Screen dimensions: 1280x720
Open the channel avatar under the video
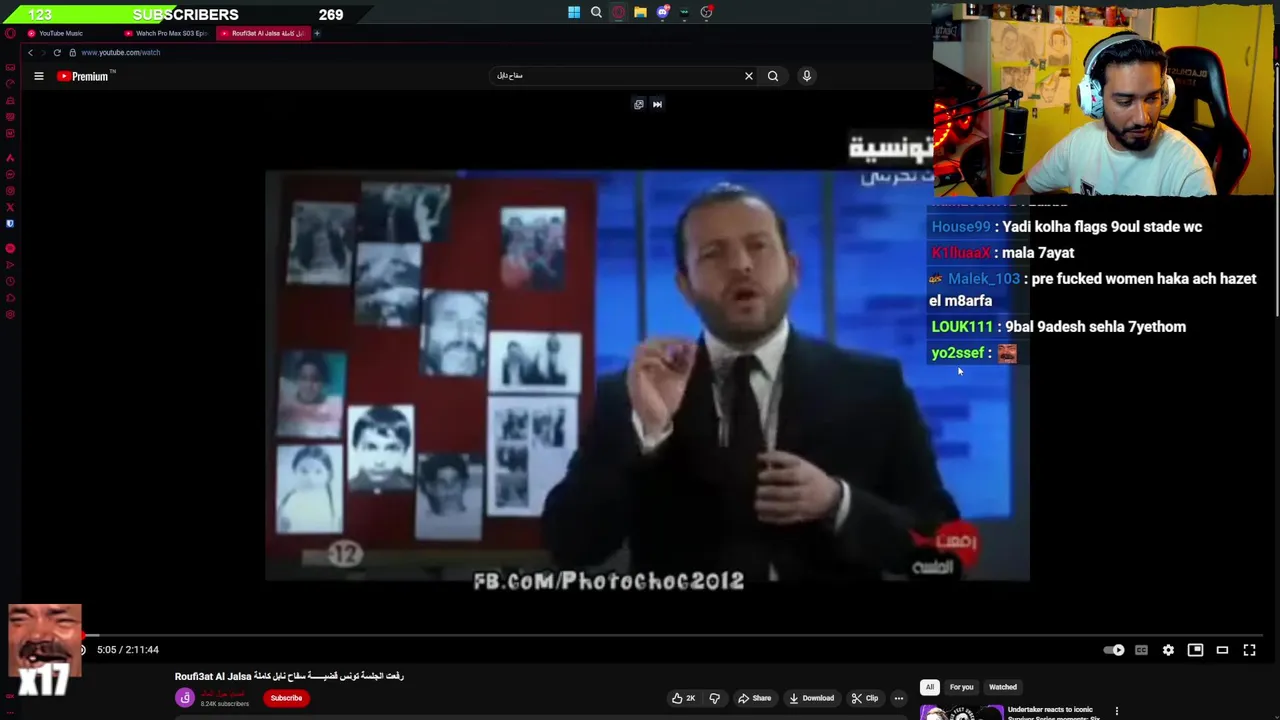[x=185, y=698]
